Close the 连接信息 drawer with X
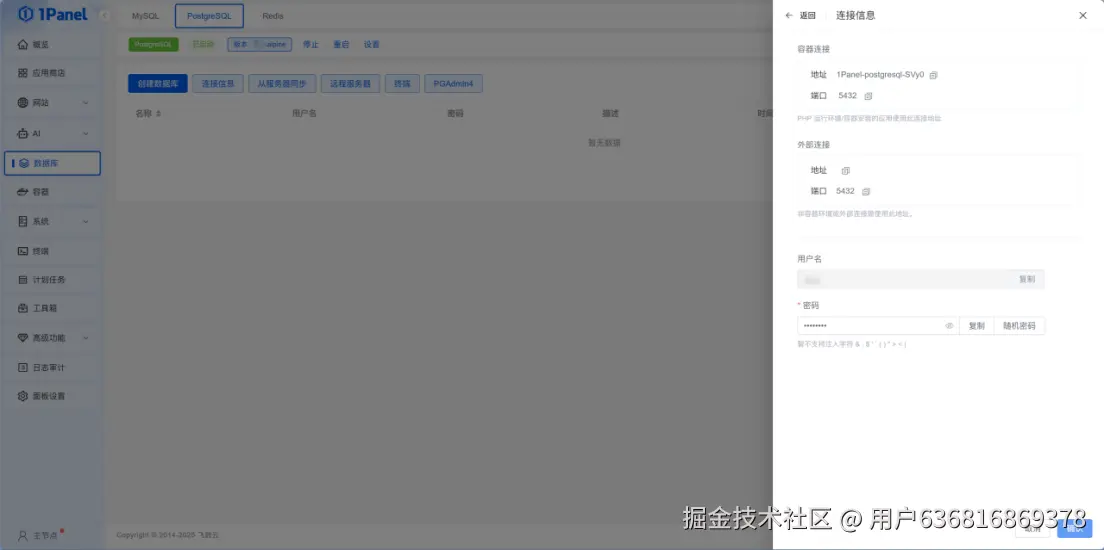 (x=1083, y=15)
